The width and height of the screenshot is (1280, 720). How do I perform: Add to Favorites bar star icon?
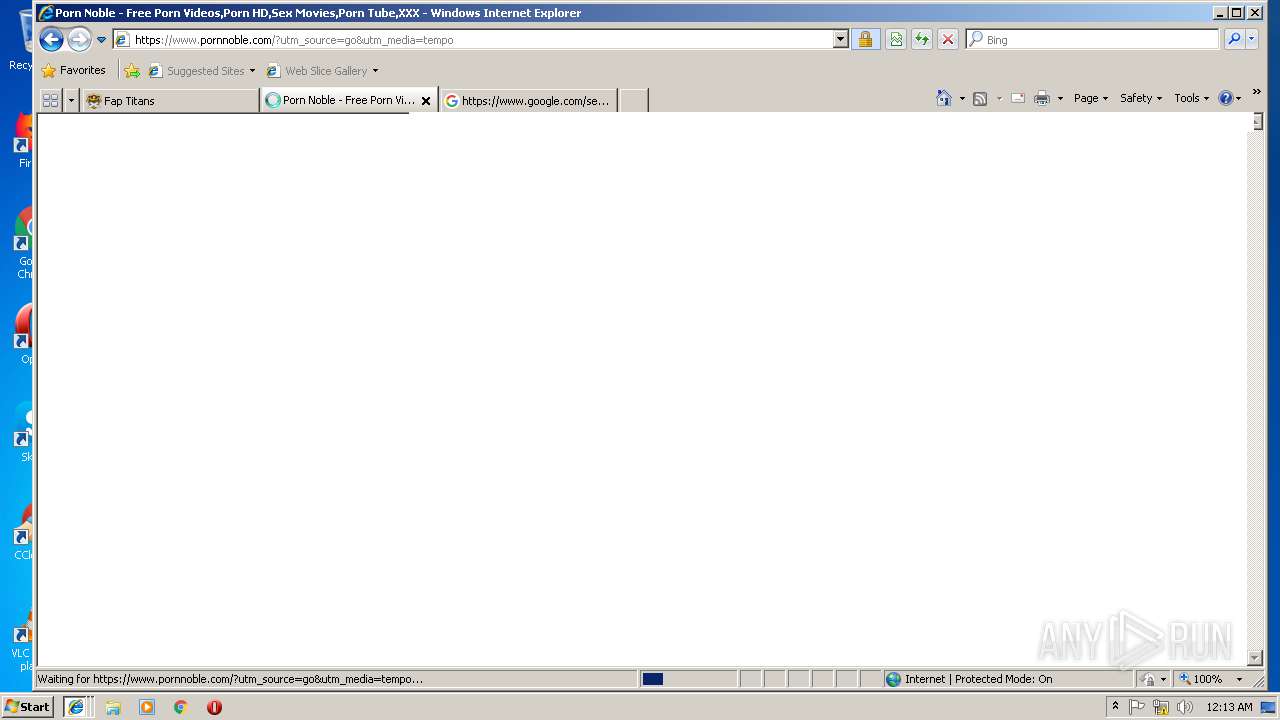[132, 71]
